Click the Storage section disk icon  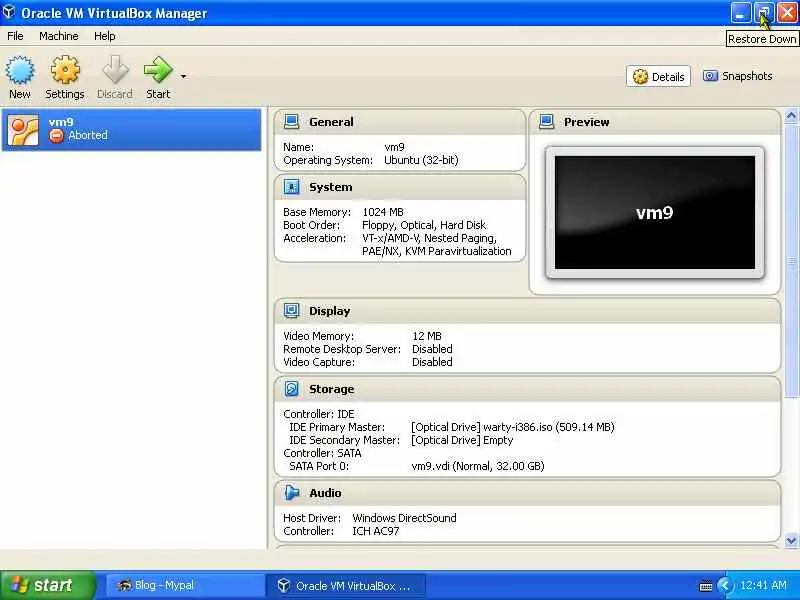tap(291, 389)
